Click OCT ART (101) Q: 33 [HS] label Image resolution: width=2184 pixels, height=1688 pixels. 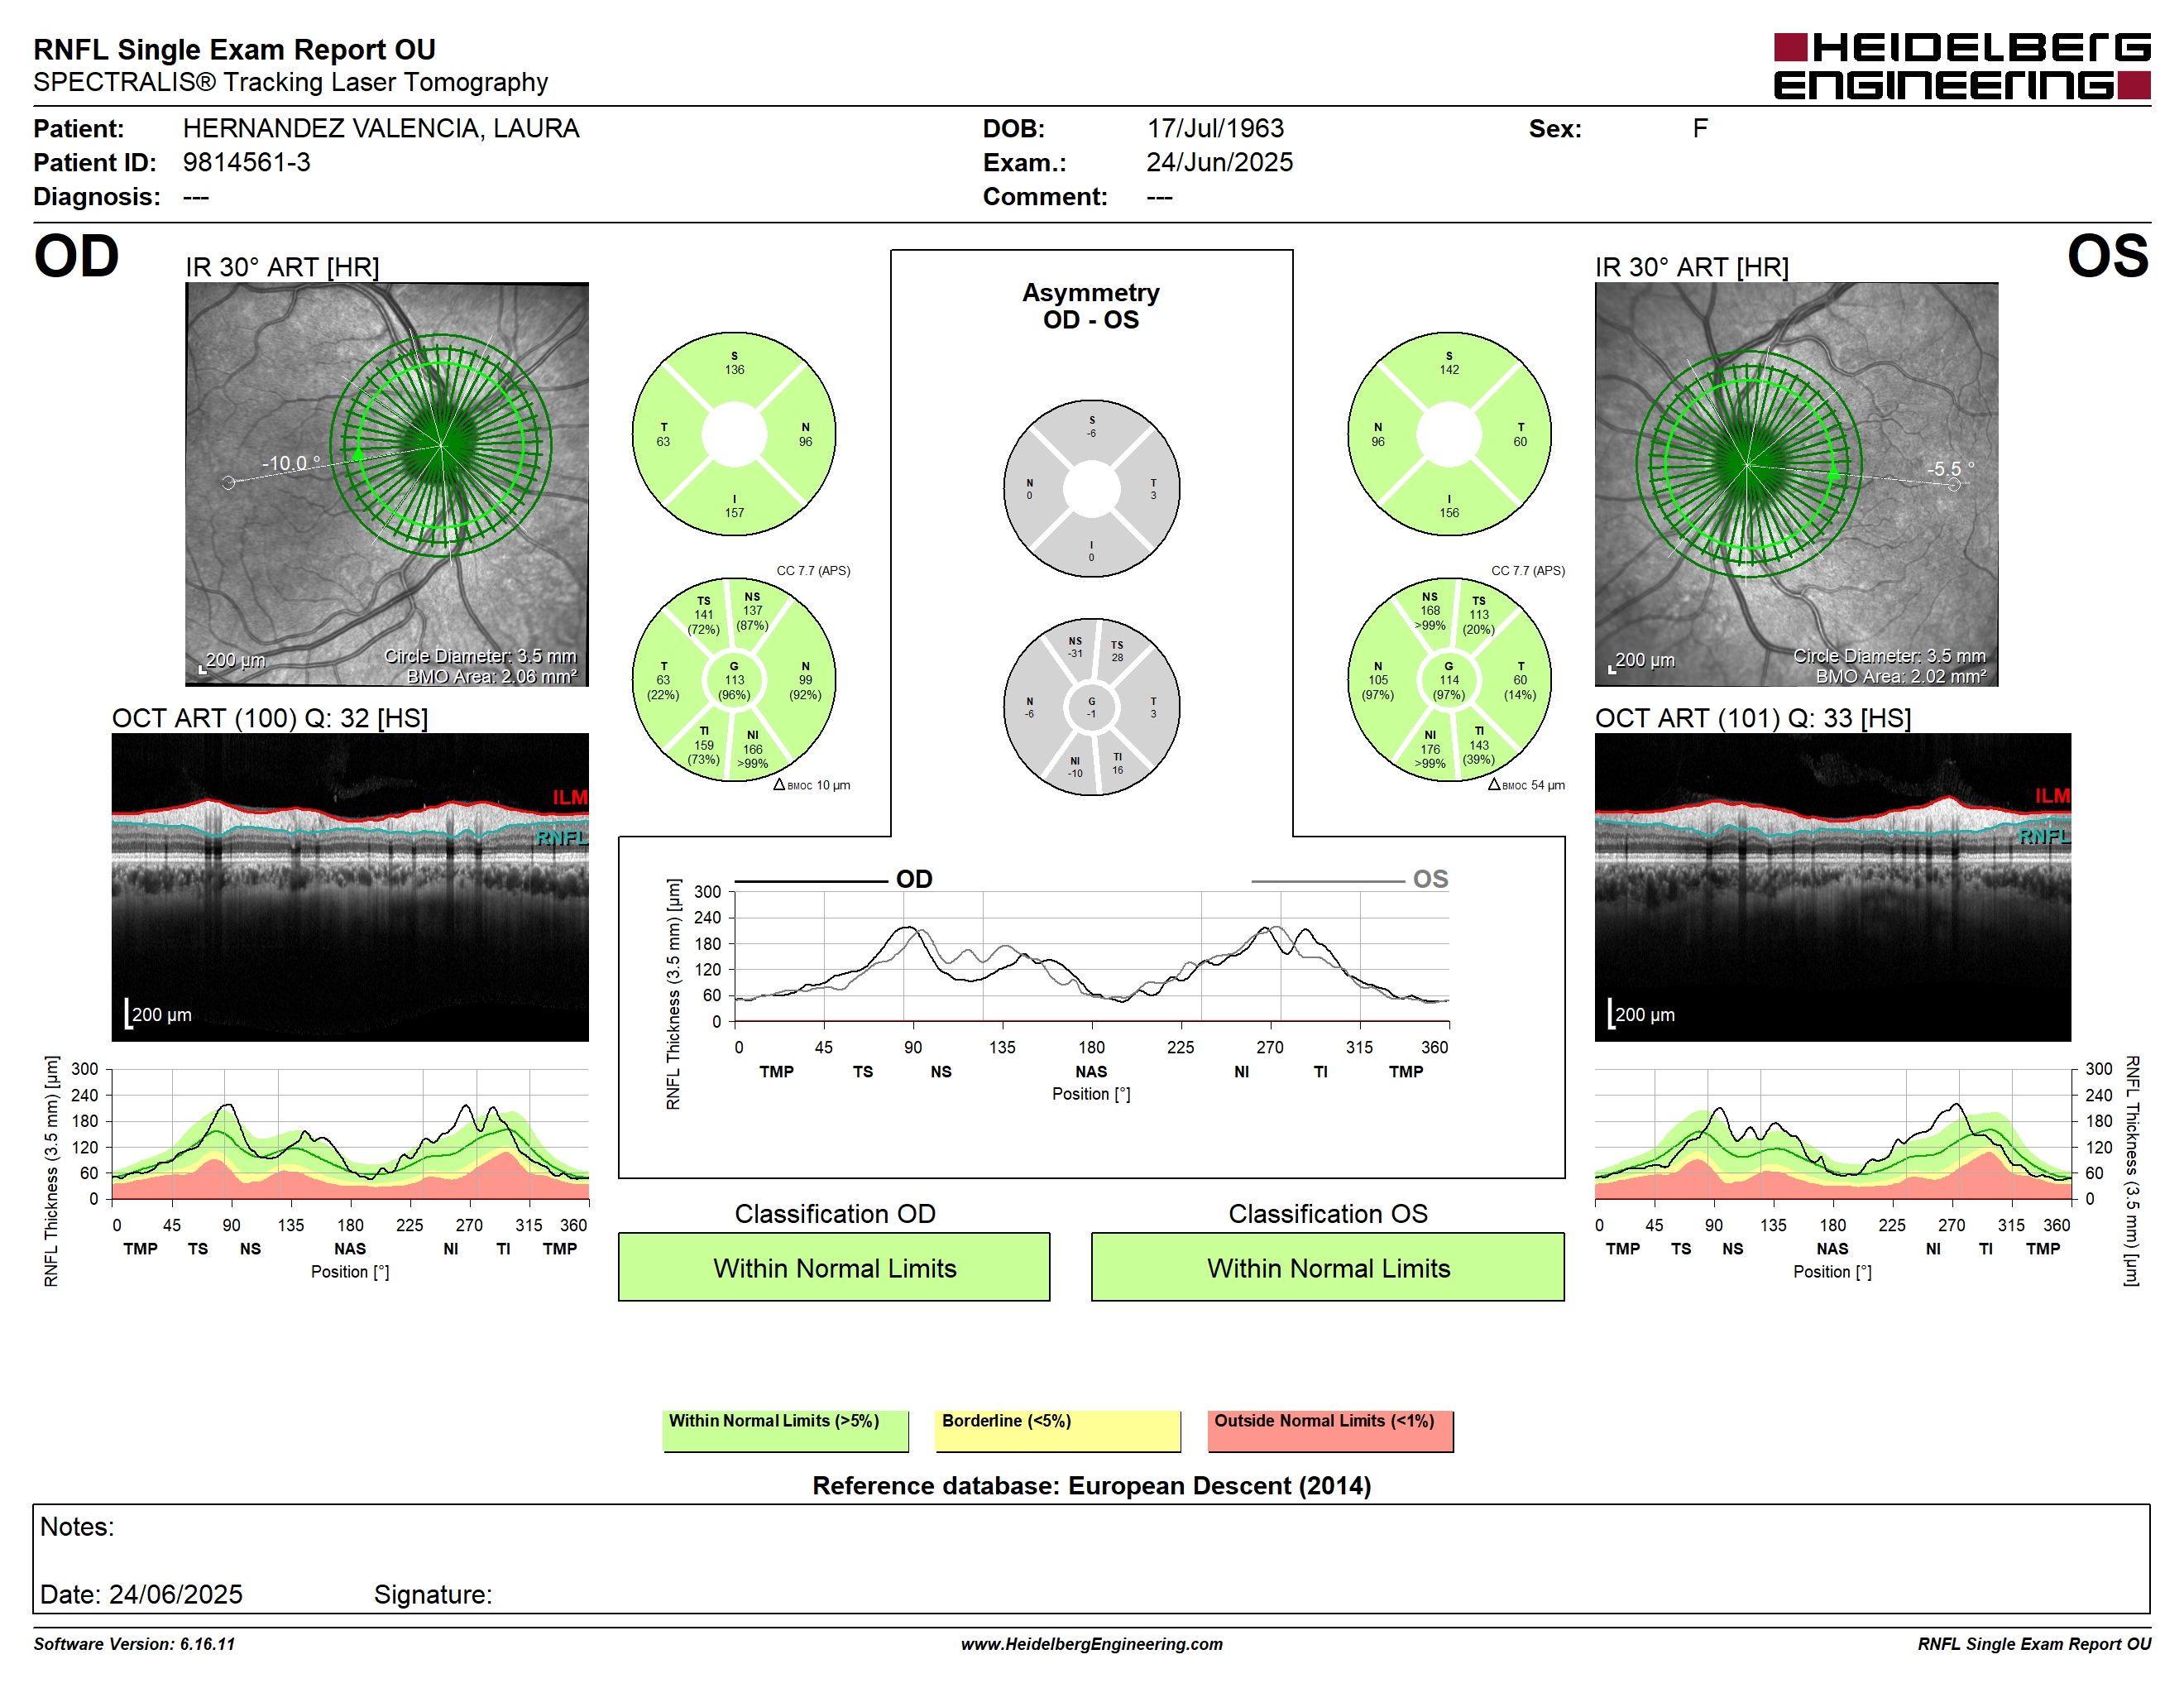[1752, 718]
